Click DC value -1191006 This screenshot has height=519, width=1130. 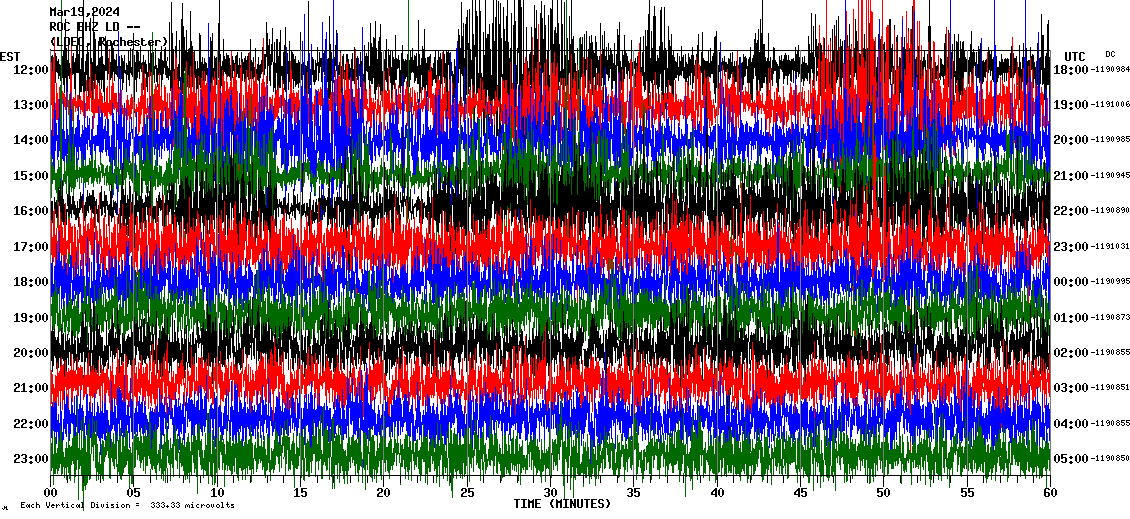1109,105
